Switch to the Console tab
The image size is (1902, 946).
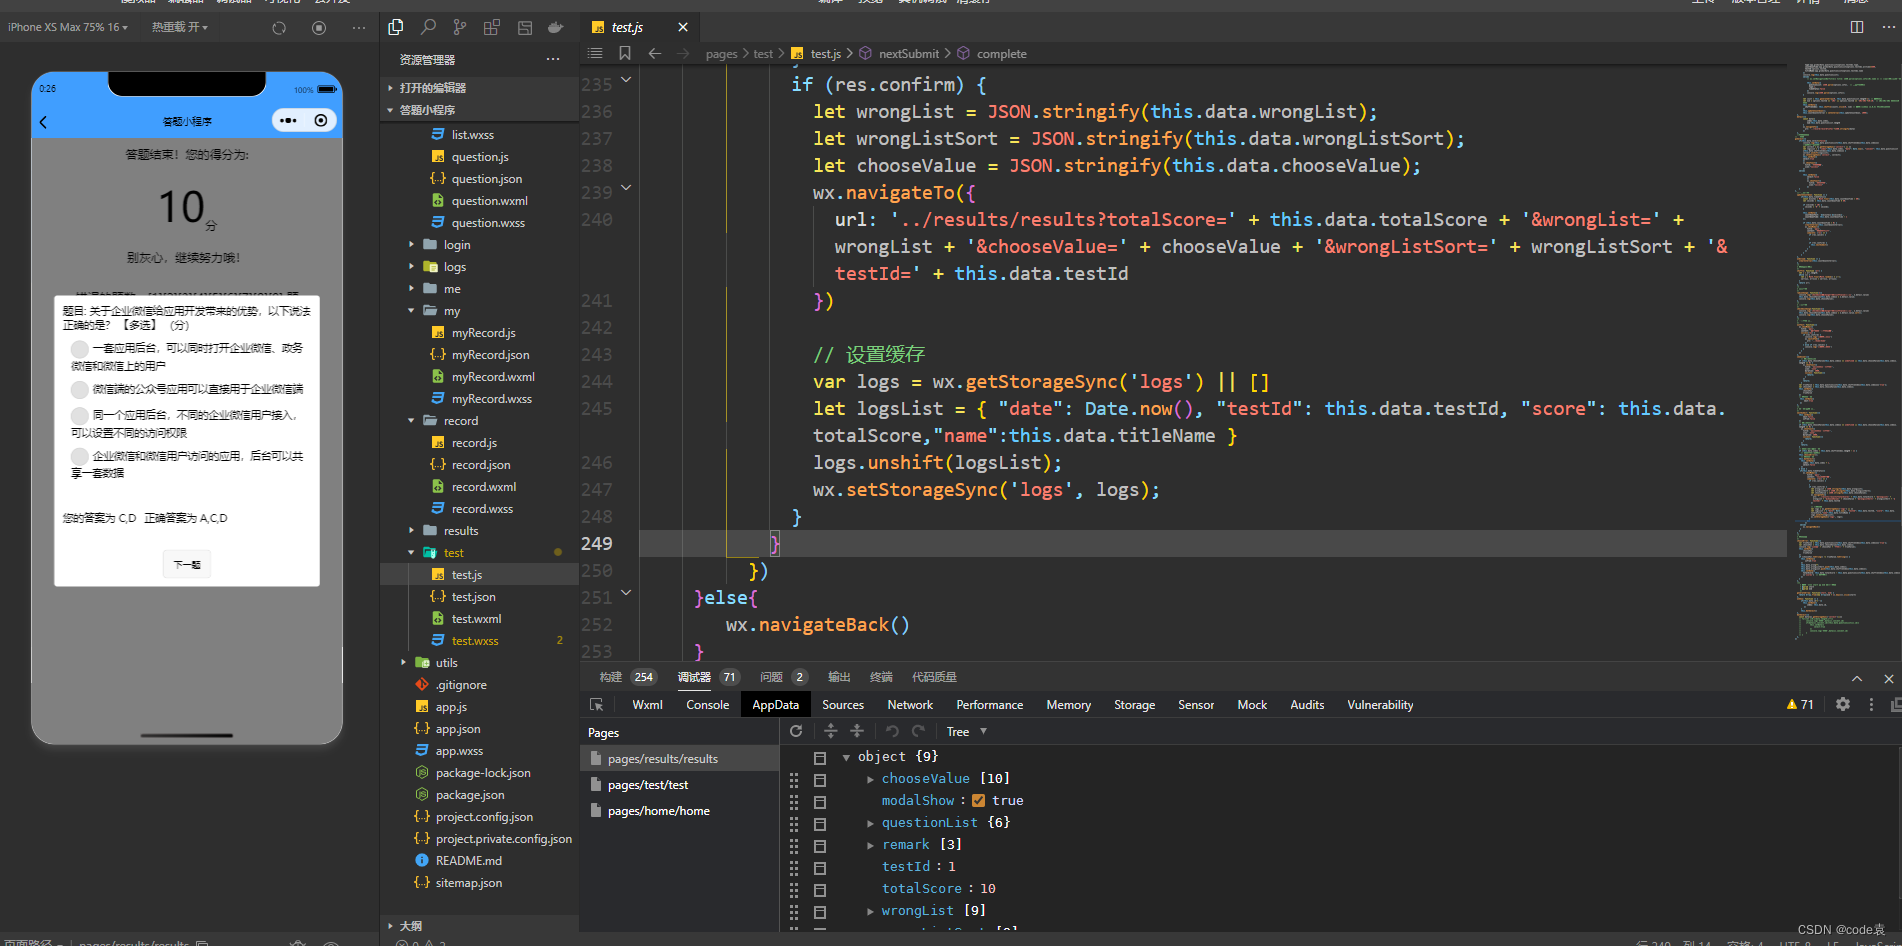[x=707, y=705]
